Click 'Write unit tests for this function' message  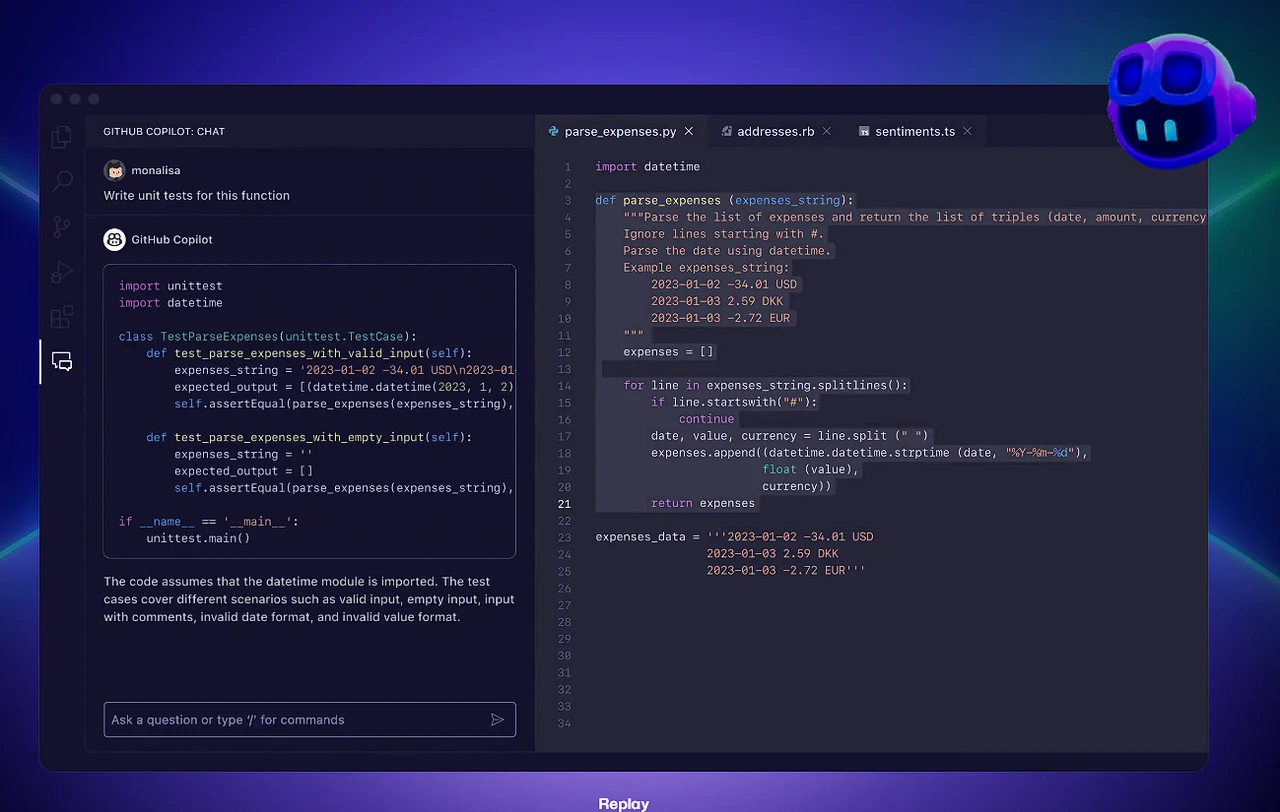click(197, 195)
